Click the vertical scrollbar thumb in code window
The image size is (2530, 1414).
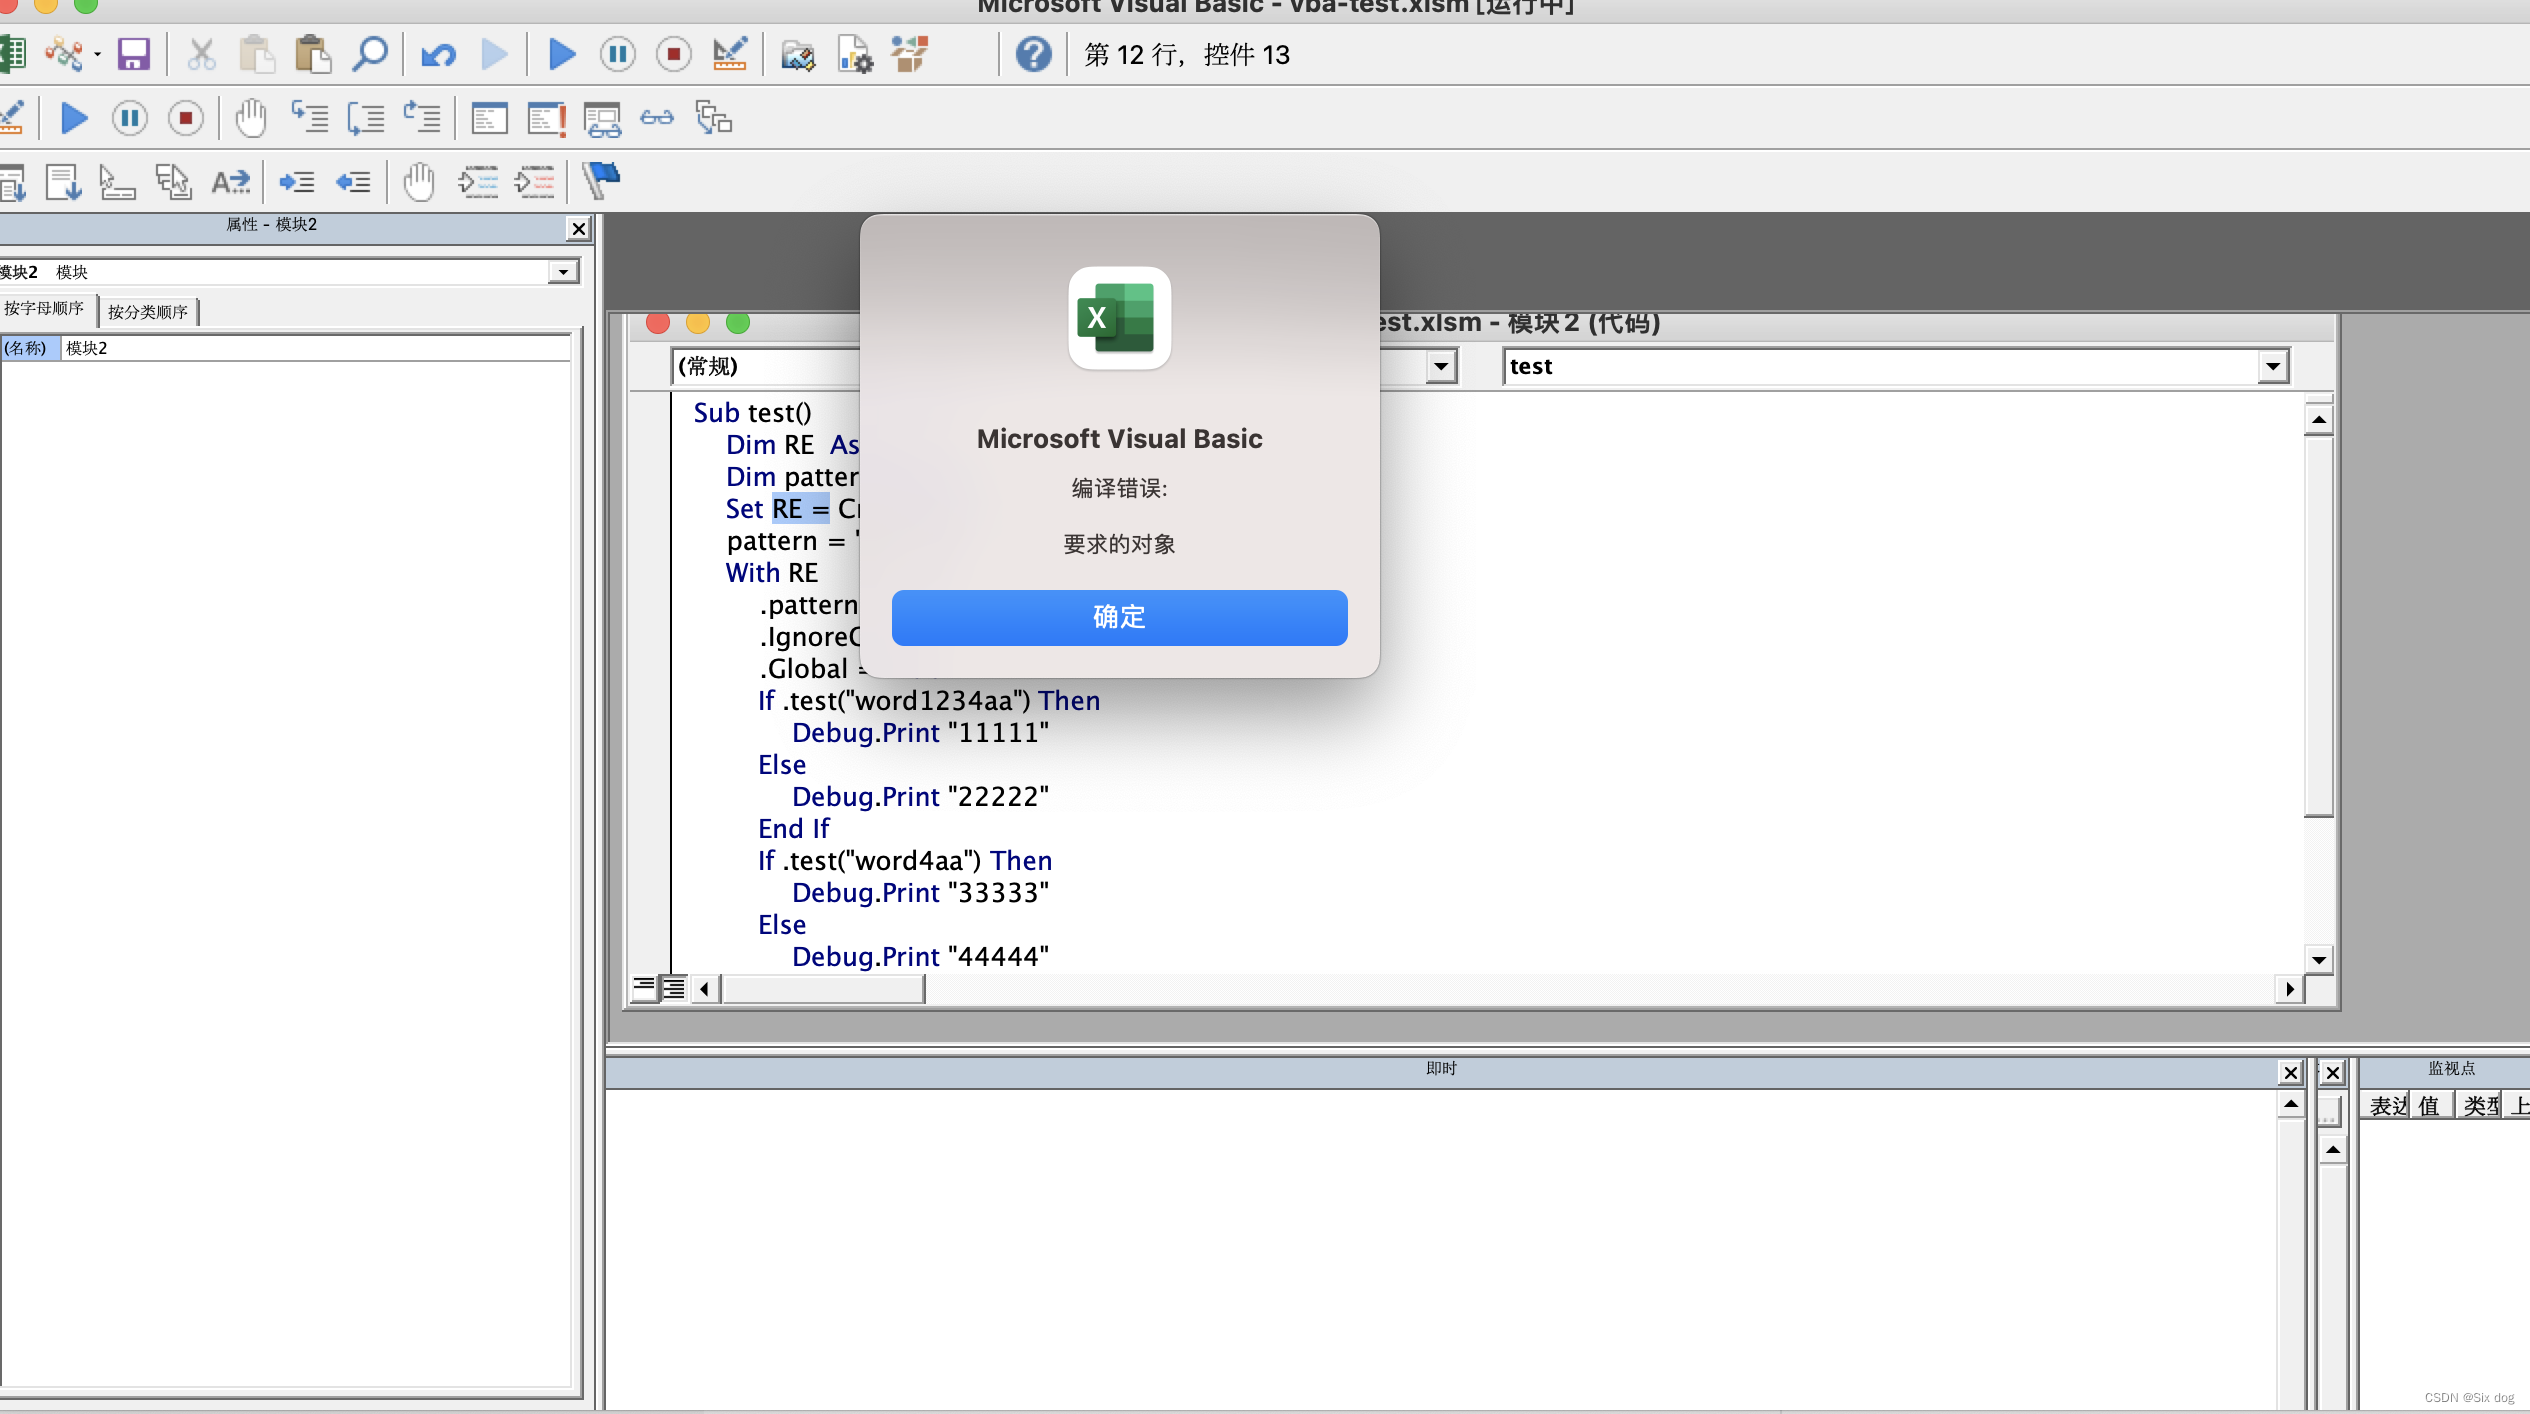click(x=2318, y=626)
